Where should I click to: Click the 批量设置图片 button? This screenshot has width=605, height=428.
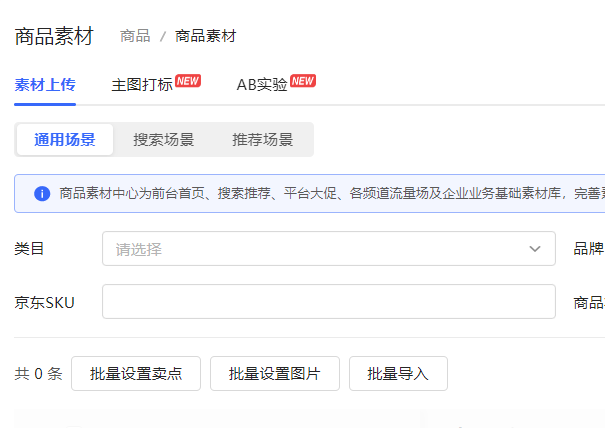(275, 374)
